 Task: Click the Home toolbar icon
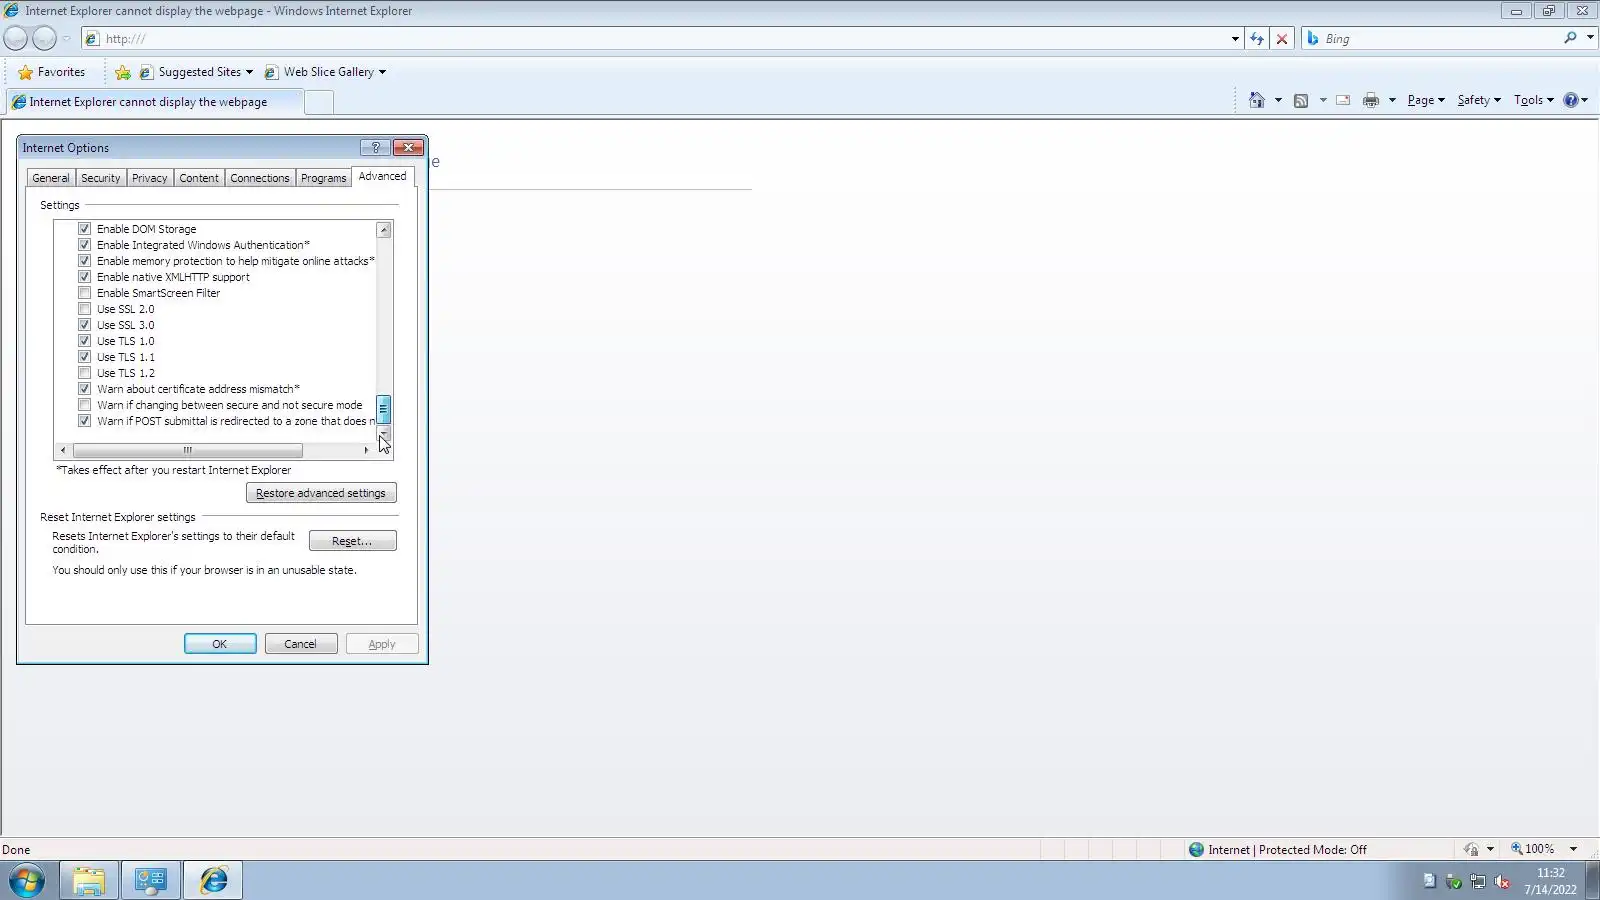coord(1257,100)
